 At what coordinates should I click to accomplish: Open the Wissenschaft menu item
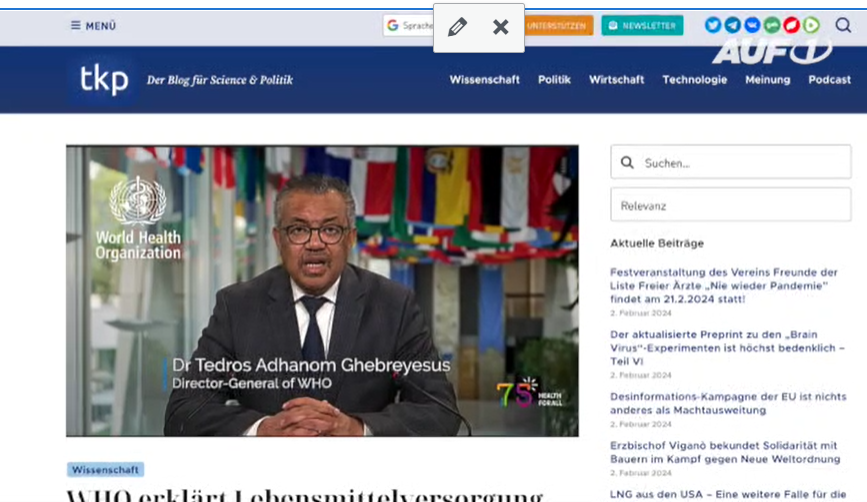click(x=484, y=80)
